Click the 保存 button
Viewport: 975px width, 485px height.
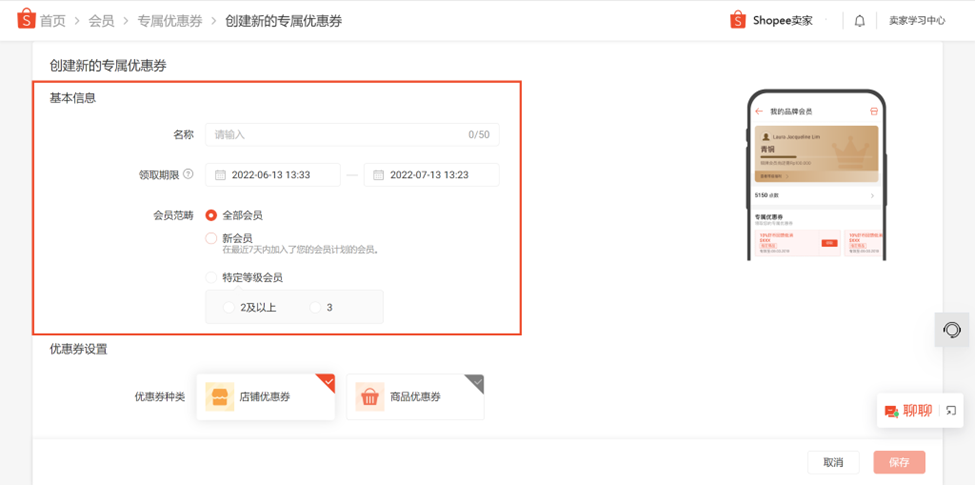coord(899,463)
